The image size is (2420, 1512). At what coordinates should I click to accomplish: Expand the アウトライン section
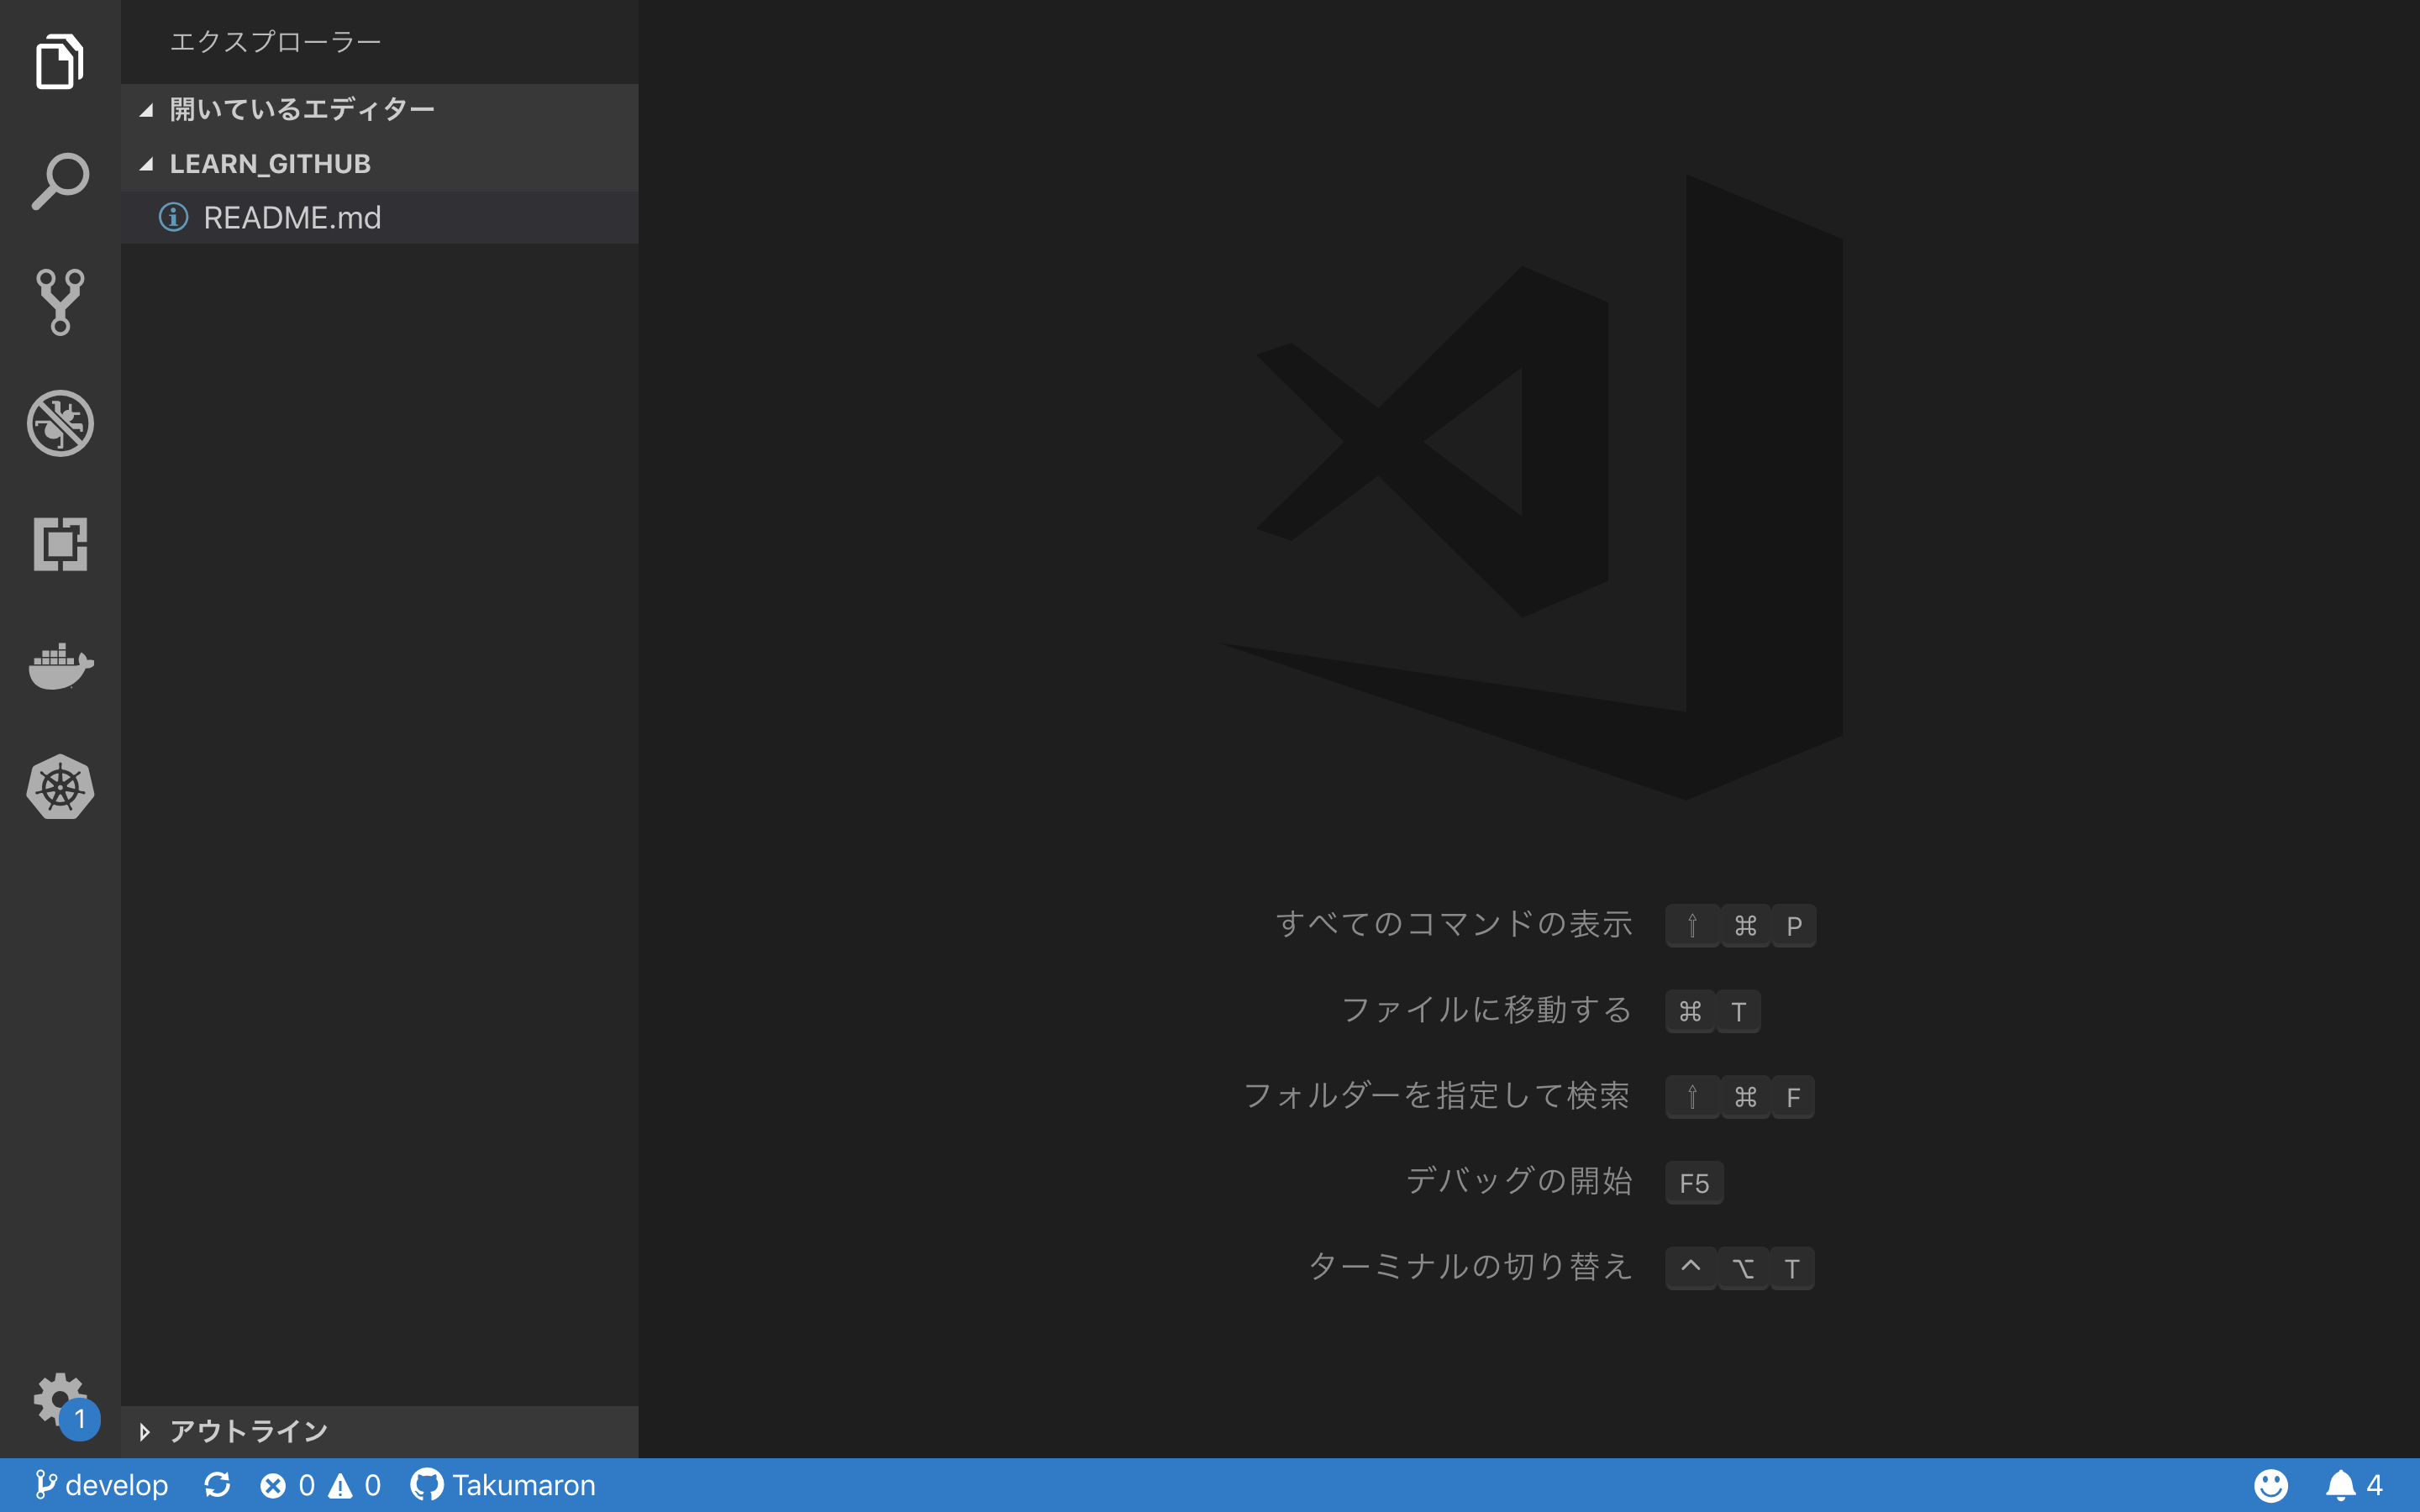[x=379, y=1431]
